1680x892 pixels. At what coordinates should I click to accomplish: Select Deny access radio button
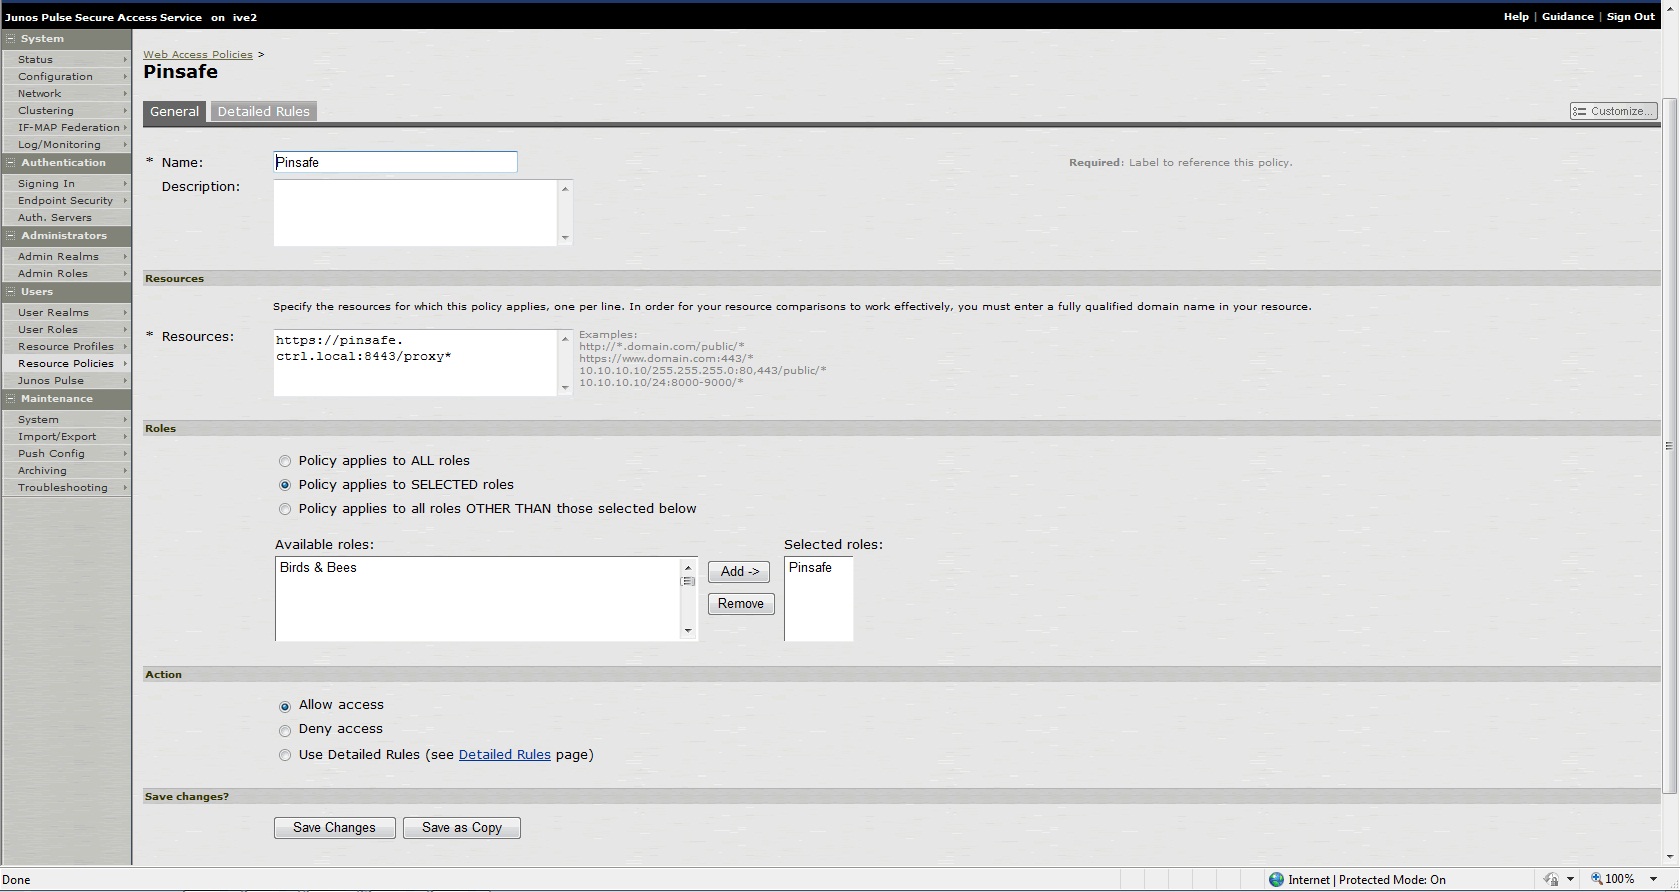click(x=285, y=730)
